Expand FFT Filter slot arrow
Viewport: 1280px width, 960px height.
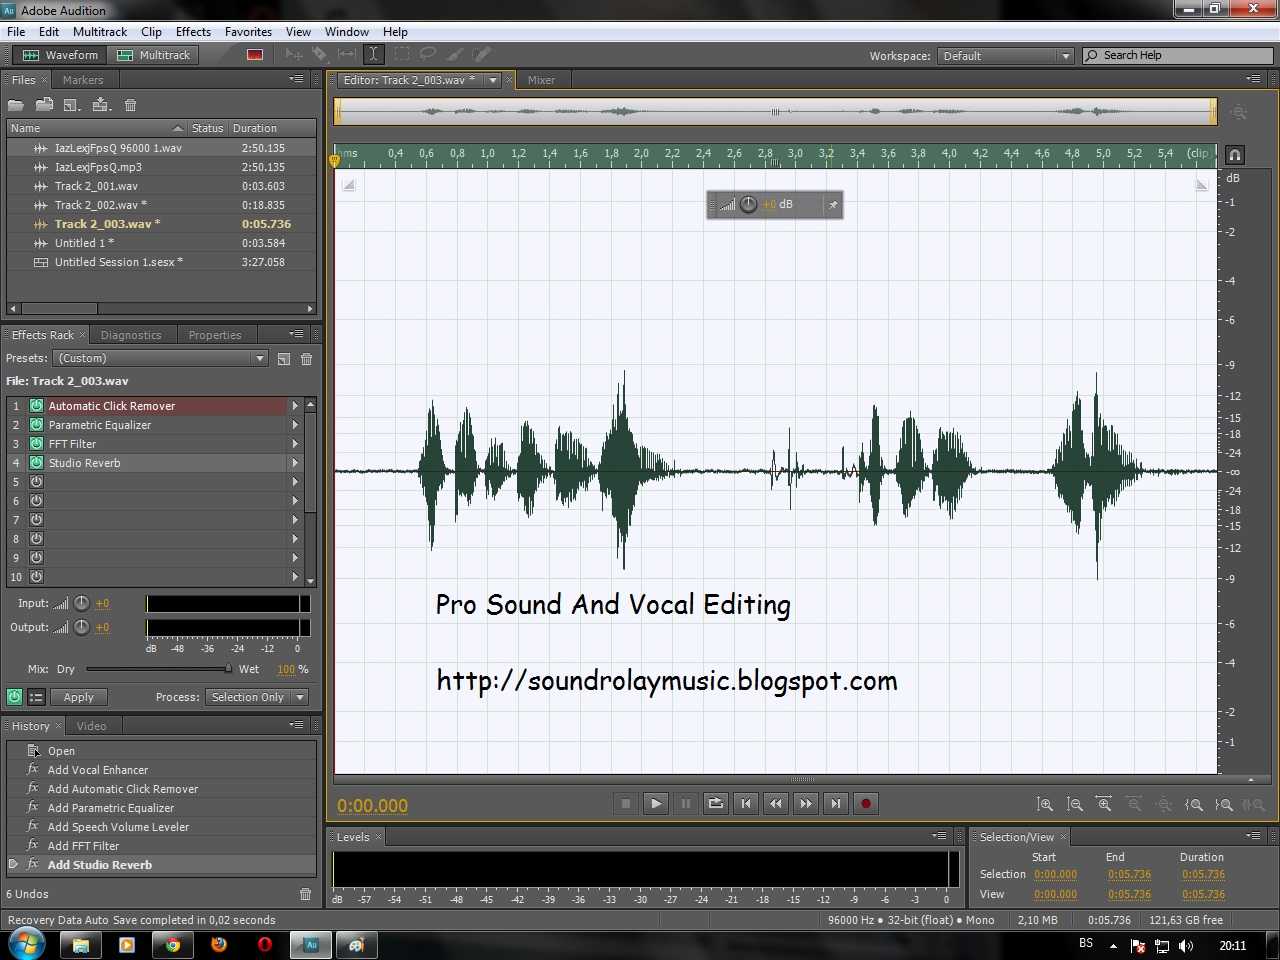(295, 444)
